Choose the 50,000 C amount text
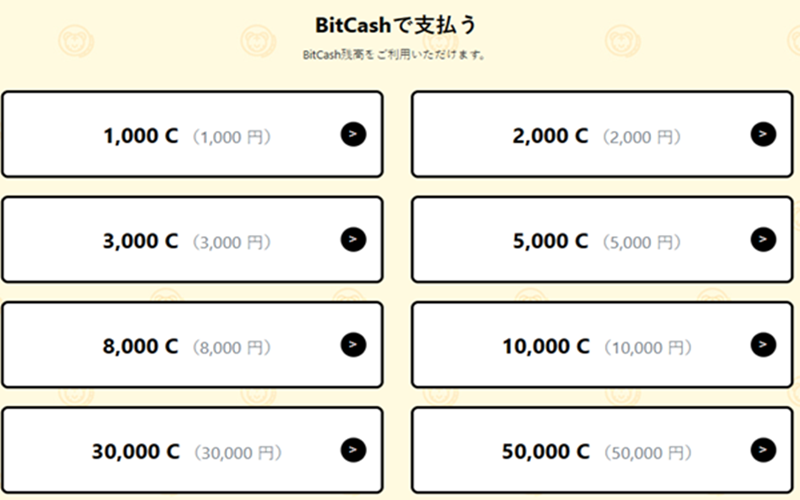 tap(545, 452)
